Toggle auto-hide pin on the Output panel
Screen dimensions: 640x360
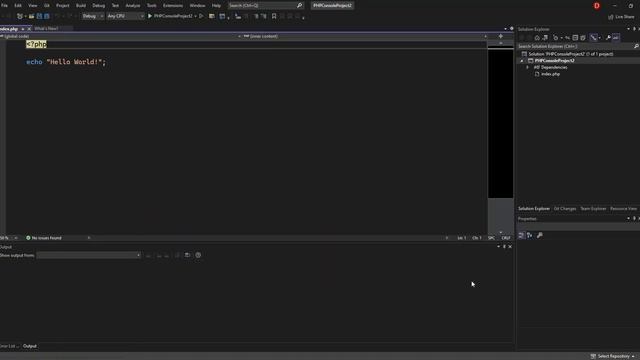pos(504,247)
